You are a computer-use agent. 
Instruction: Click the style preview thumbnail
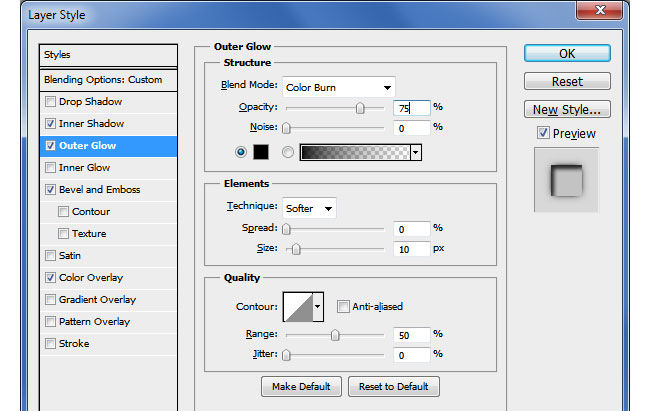pyautogui.click(x=566, y=180)
